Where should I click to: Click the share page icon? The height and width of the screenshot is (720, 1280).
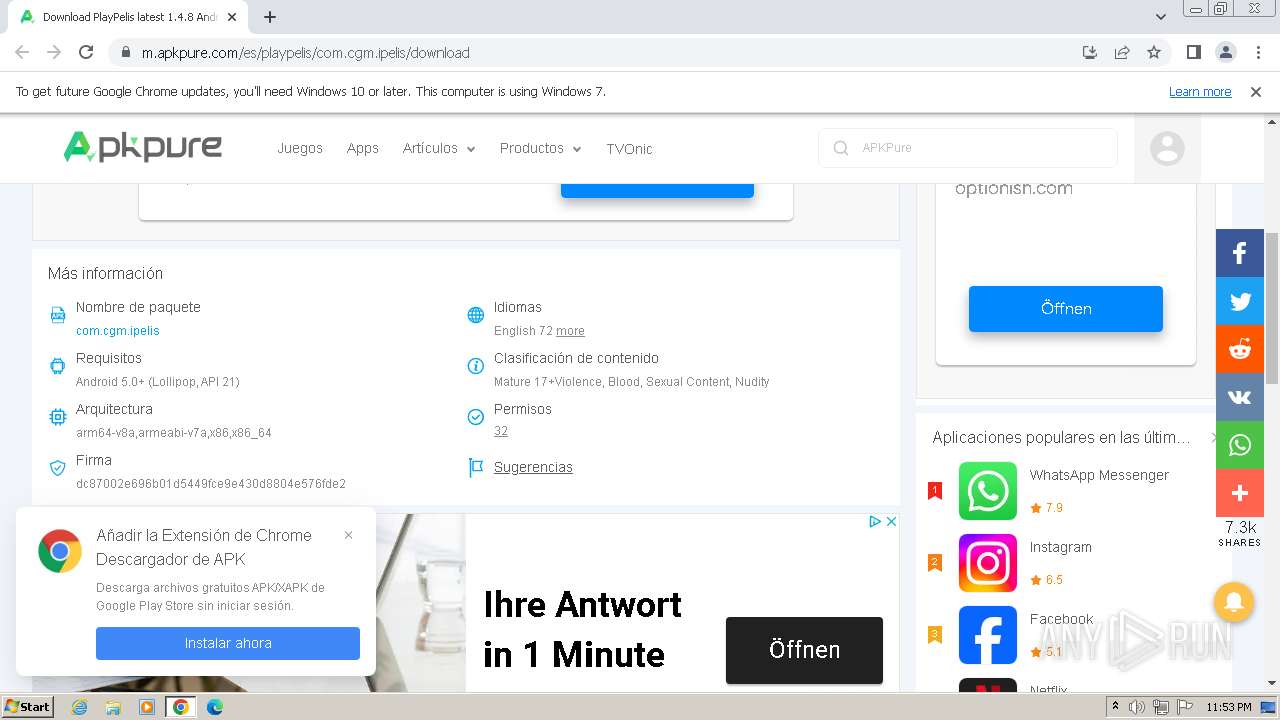pyautogui.click(x=1122, y=52)
